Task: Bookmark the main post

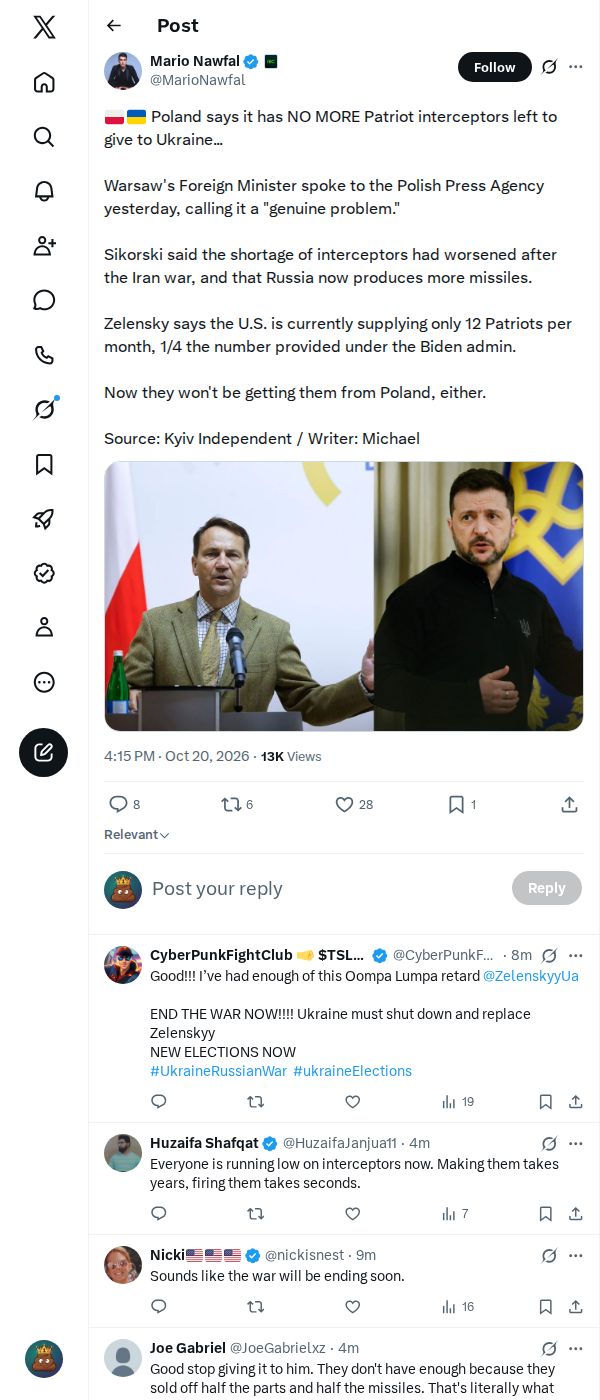Action: coord(461,804)
